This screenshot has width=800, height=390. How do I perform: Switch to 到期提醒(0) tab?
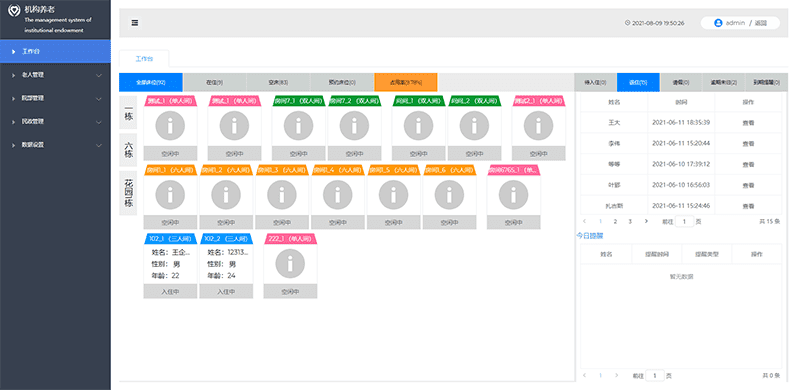coord(766,82)
